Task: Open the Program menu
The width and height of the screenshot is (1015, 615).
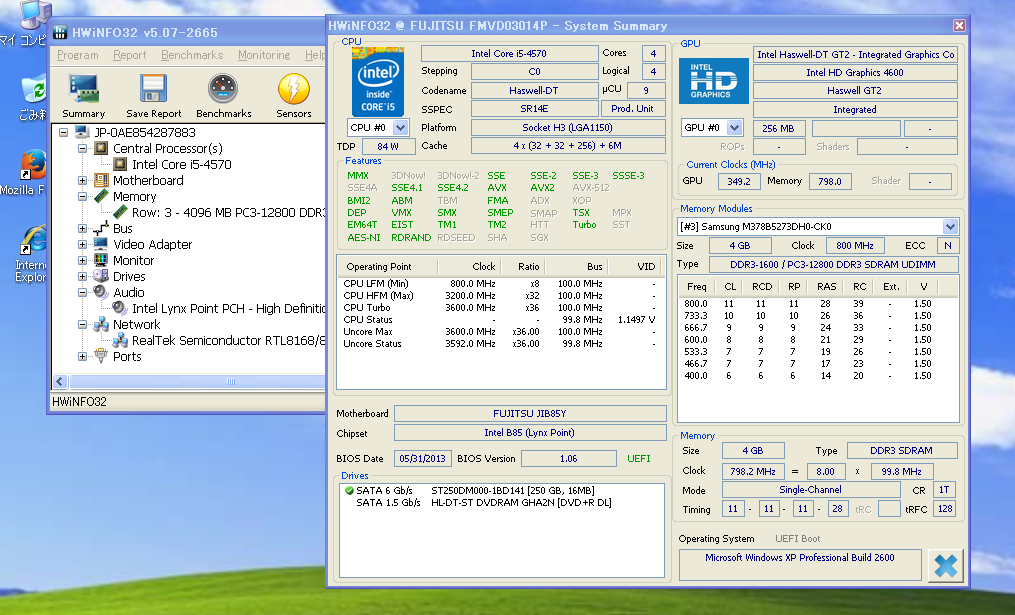Action: point(77,56)
